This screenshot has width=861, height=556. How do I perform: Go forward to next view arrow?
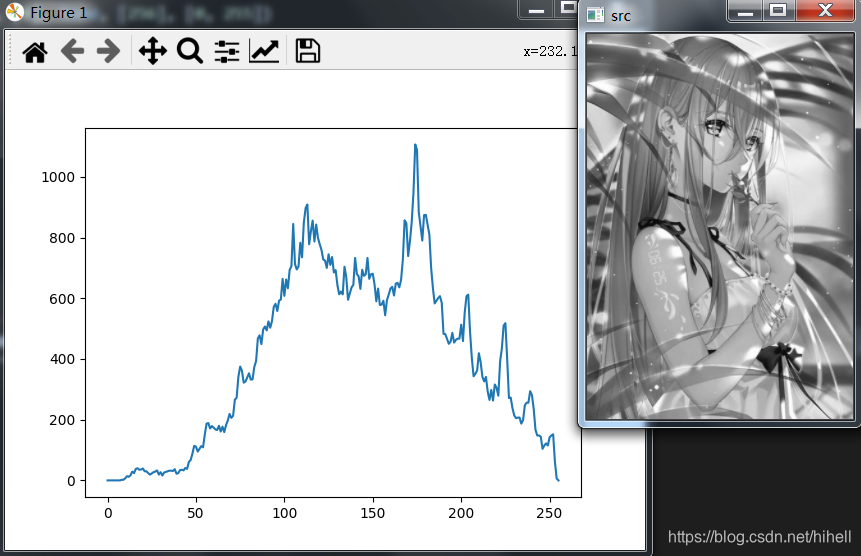click(108, 52)
